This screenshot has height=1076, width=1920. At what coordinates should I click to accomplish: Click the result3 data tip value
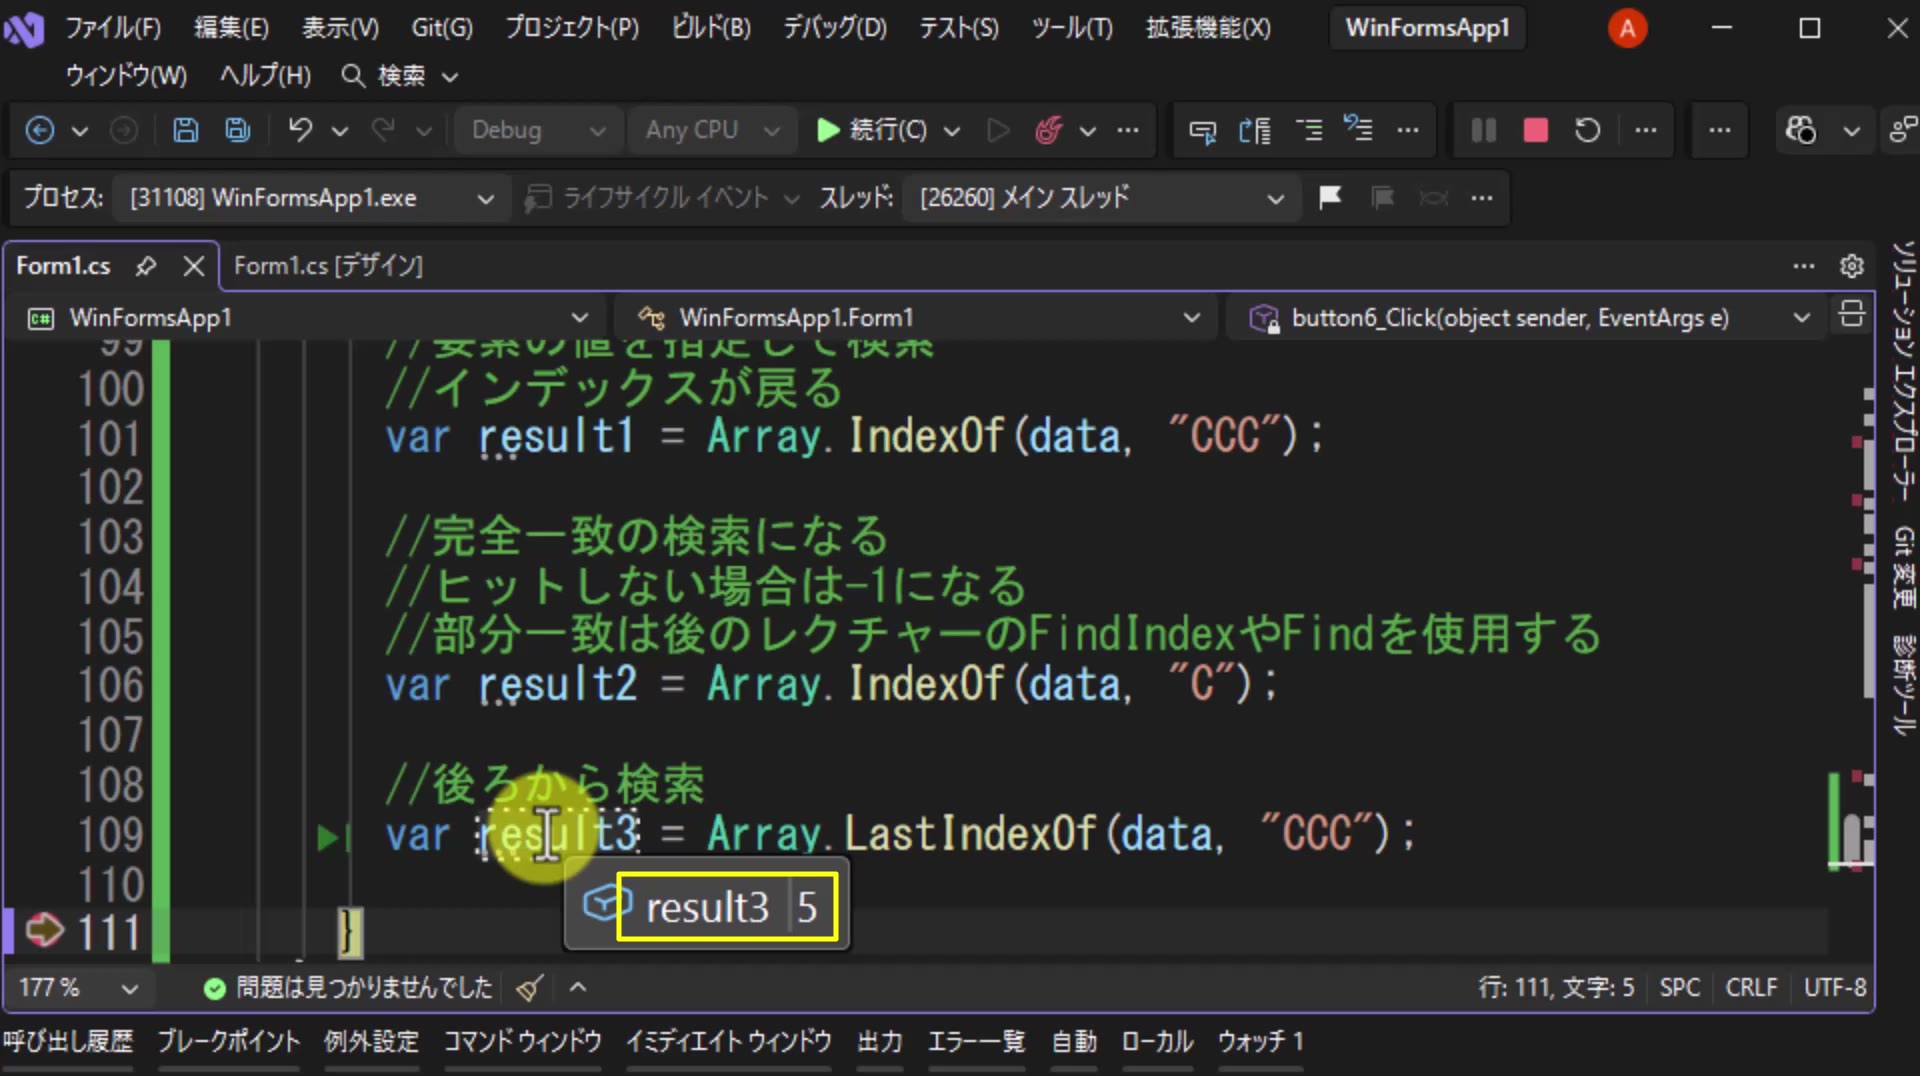[x=807, y=908]
